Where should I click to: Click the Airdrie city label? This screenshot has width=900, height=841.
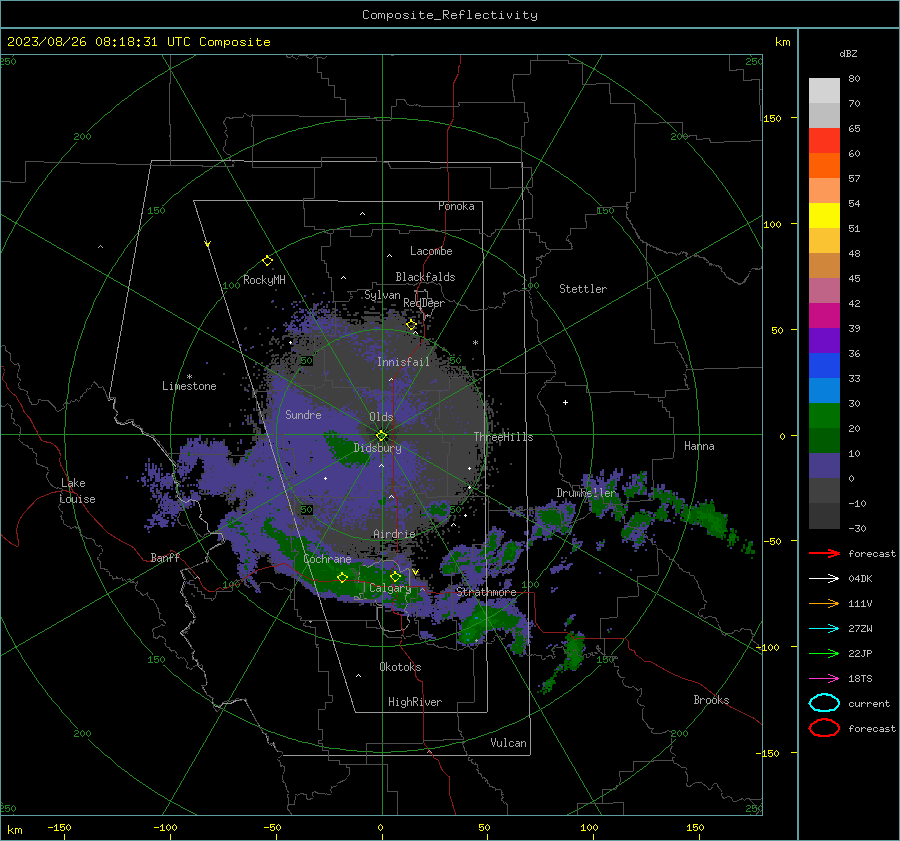394,534
